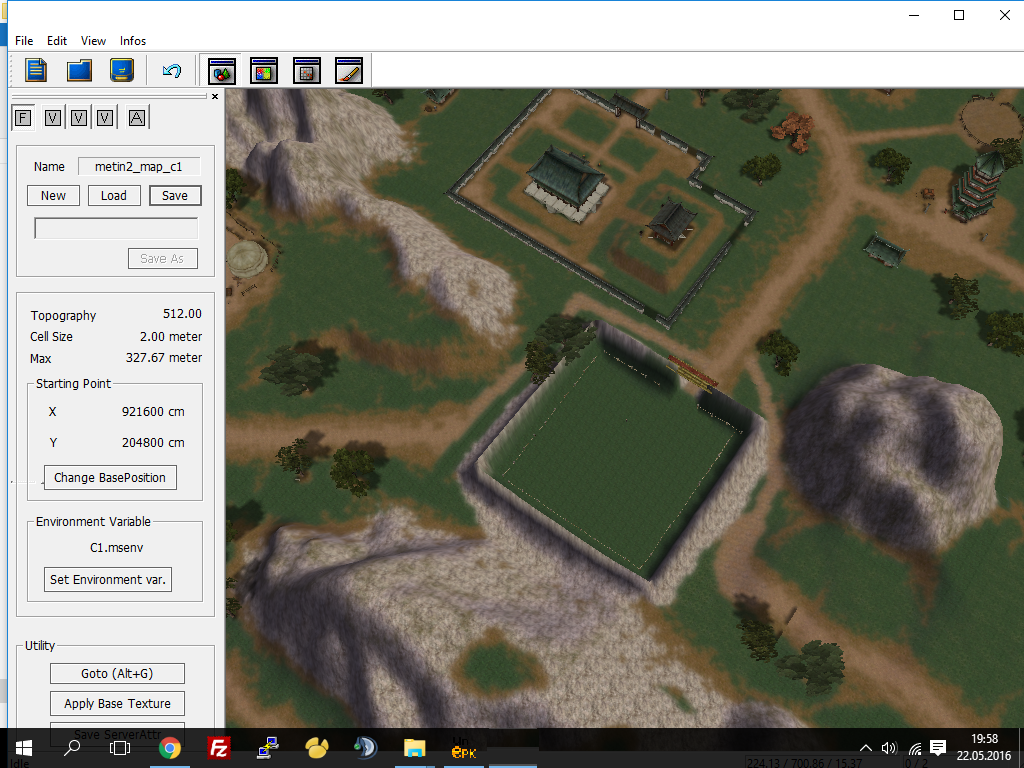The image size is (1024, 768).
Task: Click the New map button
Action: 54,196
